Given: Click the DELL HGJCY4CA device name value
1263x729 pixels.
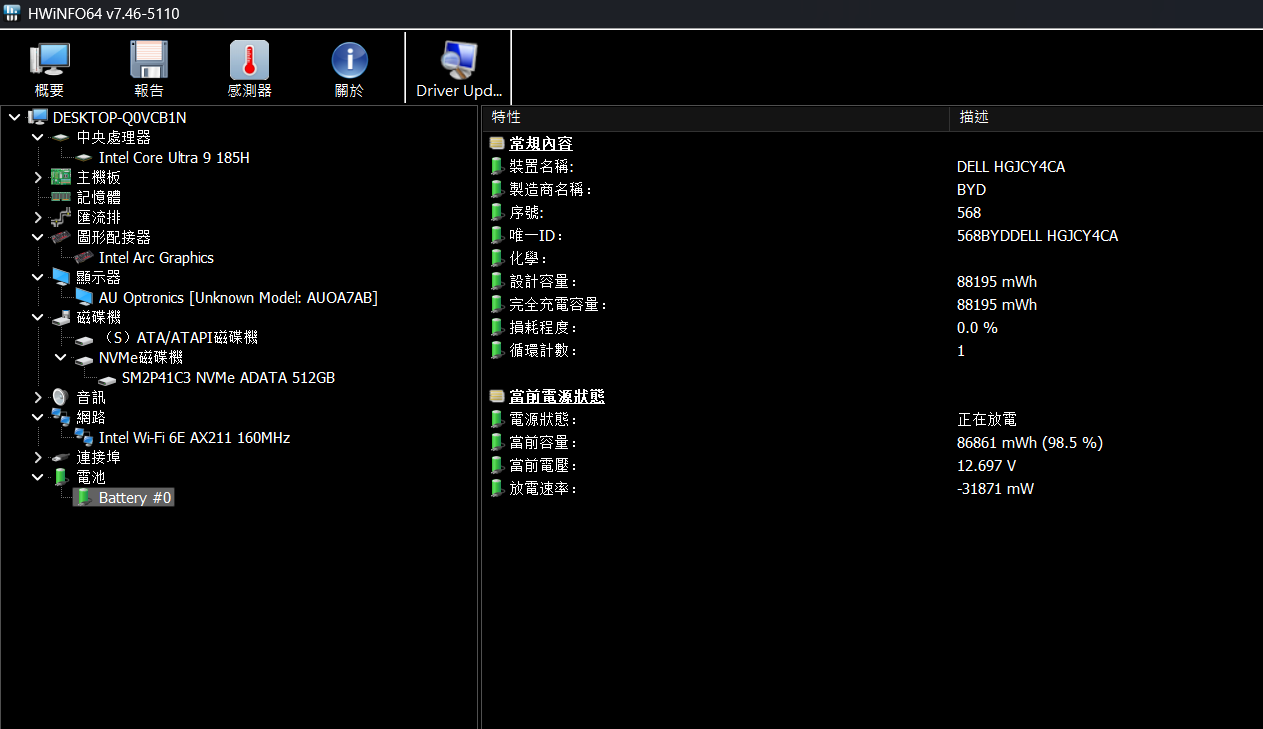Looking at the screenshot, I should click(x=1011, y=167).
